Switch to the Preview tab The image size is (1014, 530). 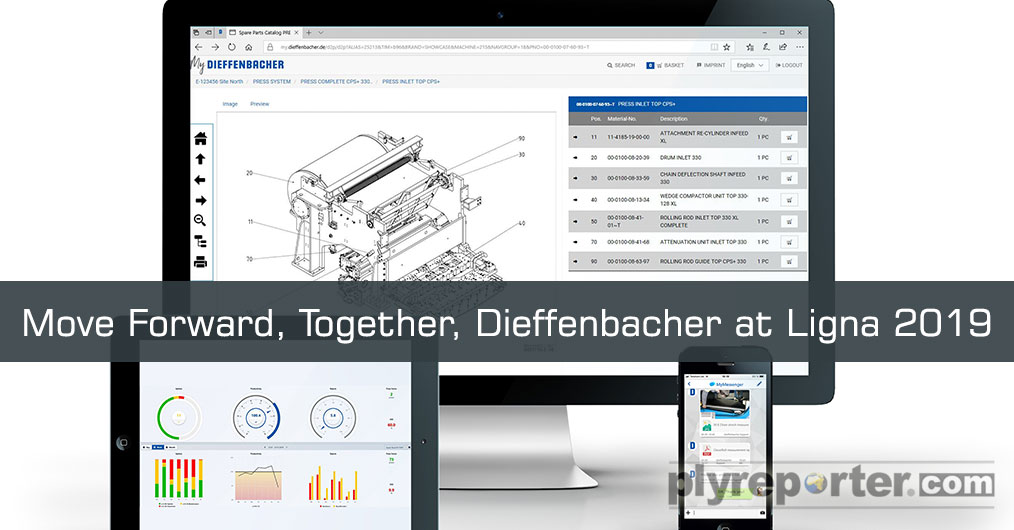point(260,104)
